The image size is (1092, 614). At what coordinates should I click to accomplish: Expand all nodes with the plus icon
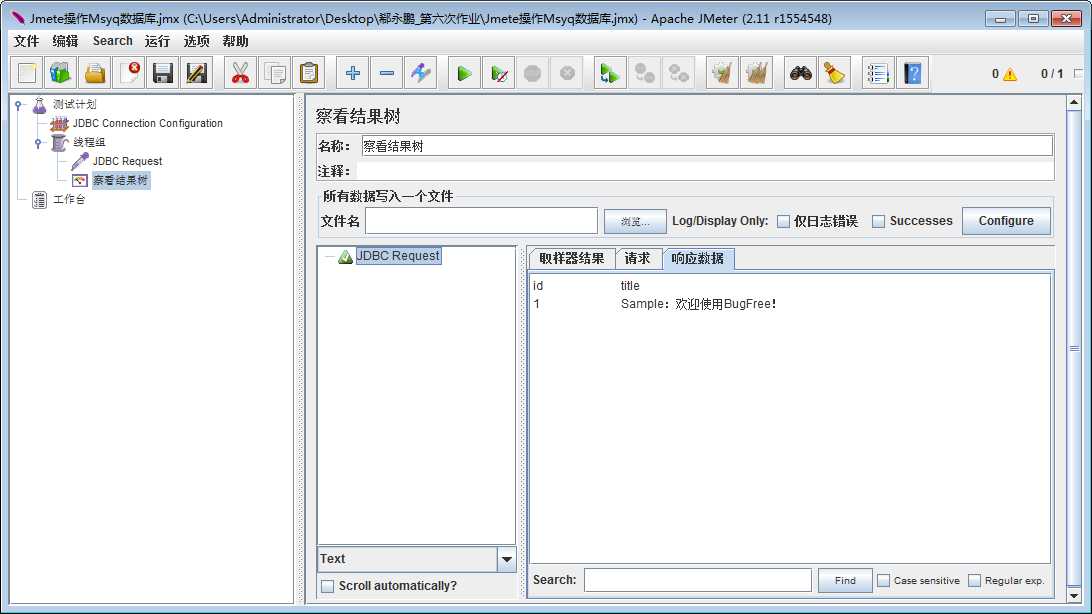[352, 73]
